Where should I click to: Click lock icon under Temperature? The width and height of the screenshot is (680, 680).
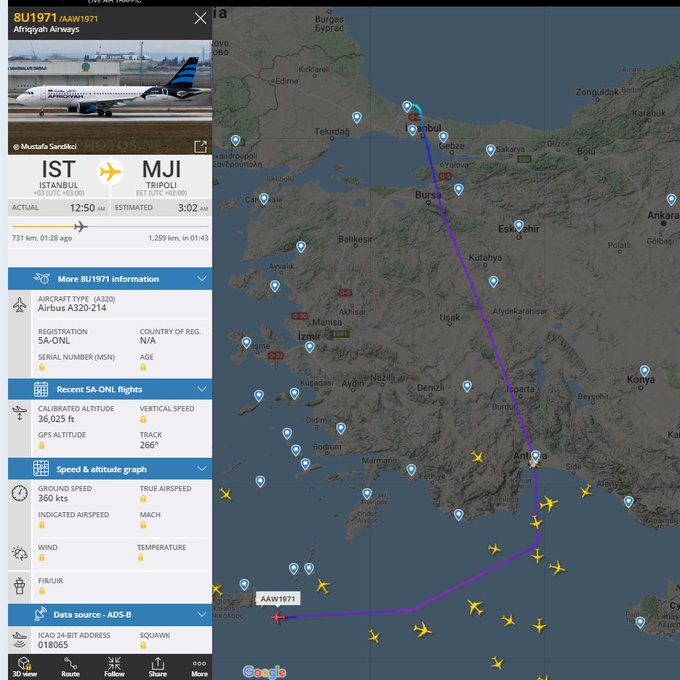141,557
